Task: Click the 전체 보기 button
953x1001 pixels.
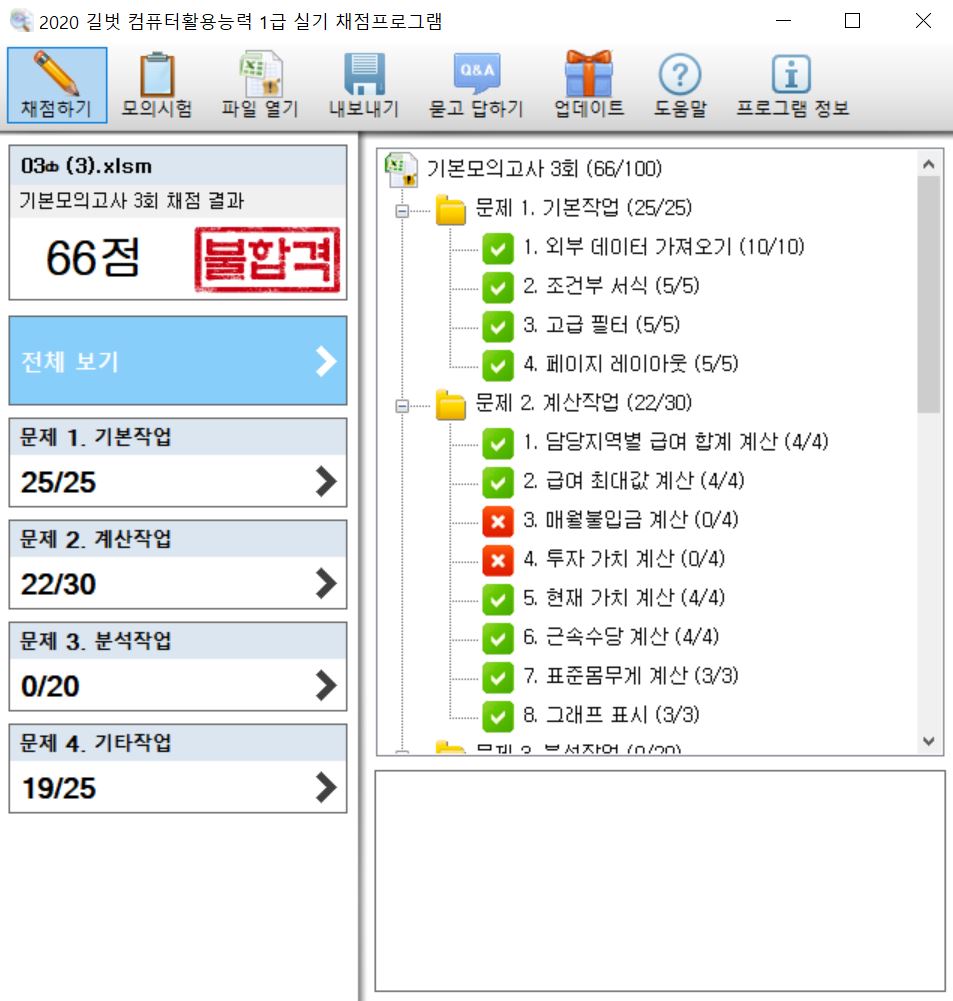Action: (x=178, y=361)
